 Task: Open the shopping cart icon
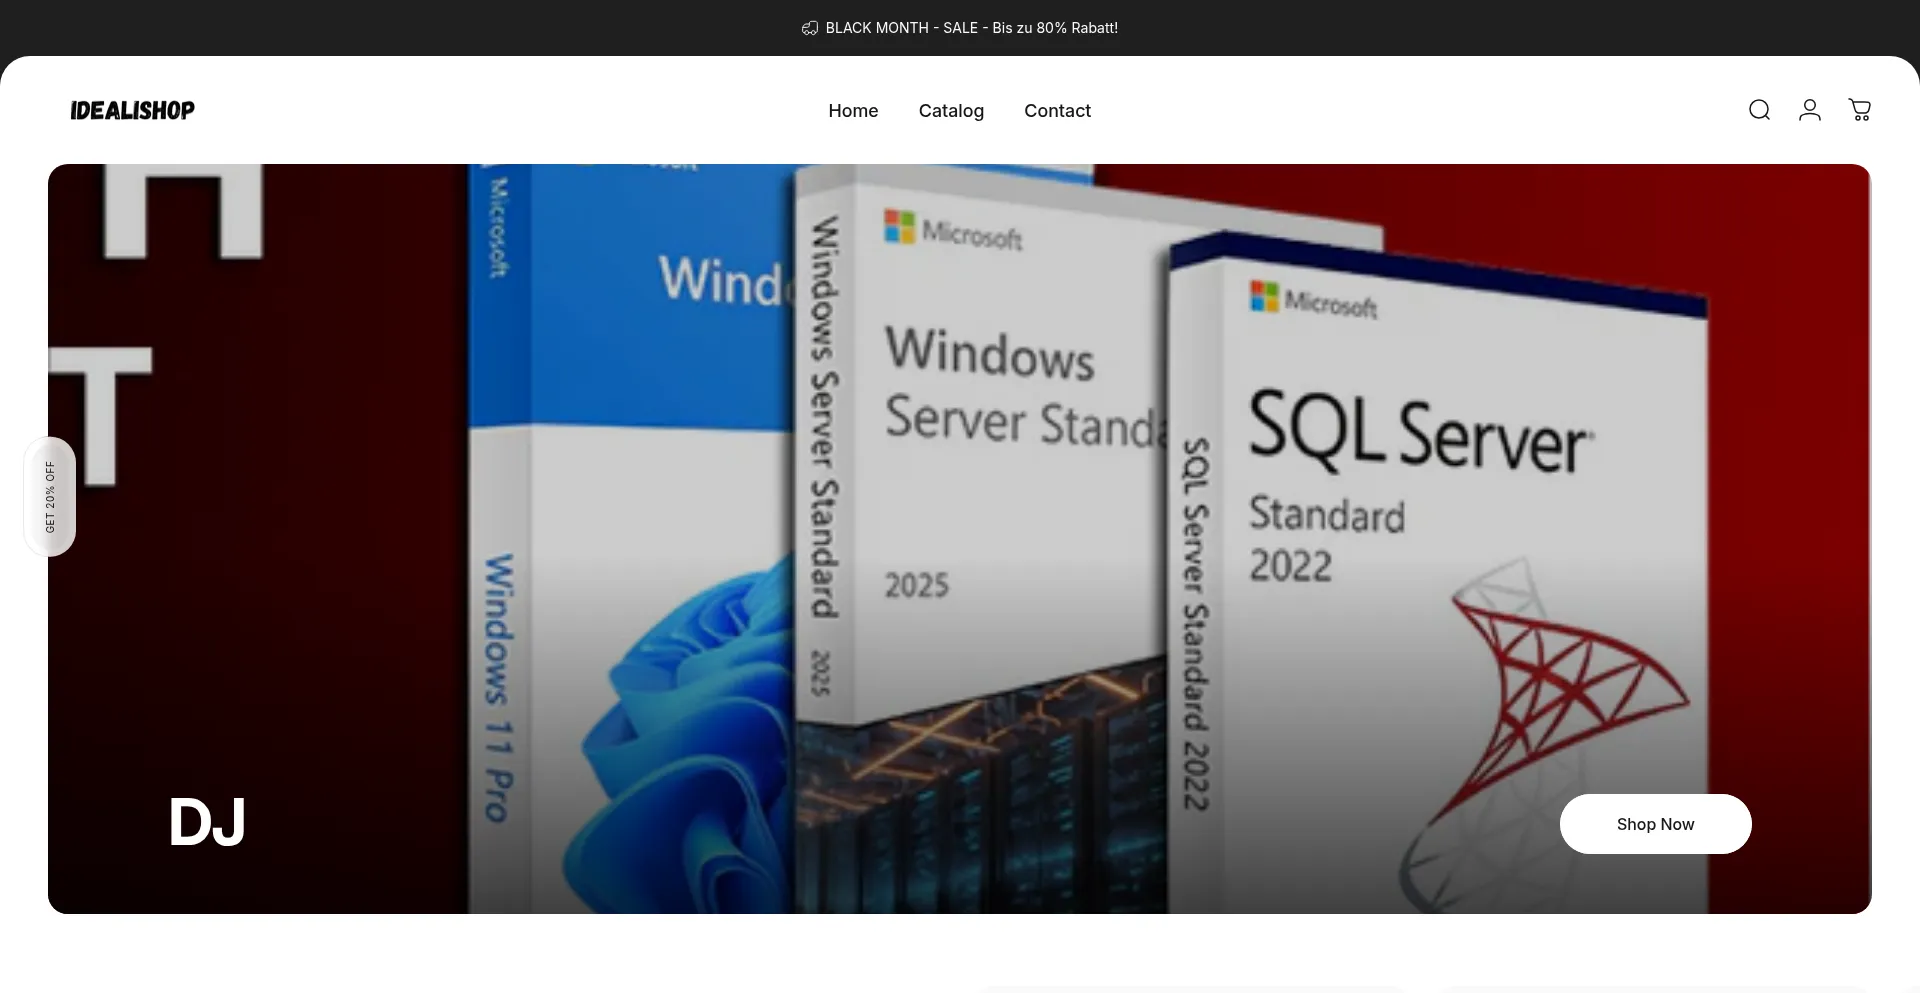click(x=1859, y=110)
